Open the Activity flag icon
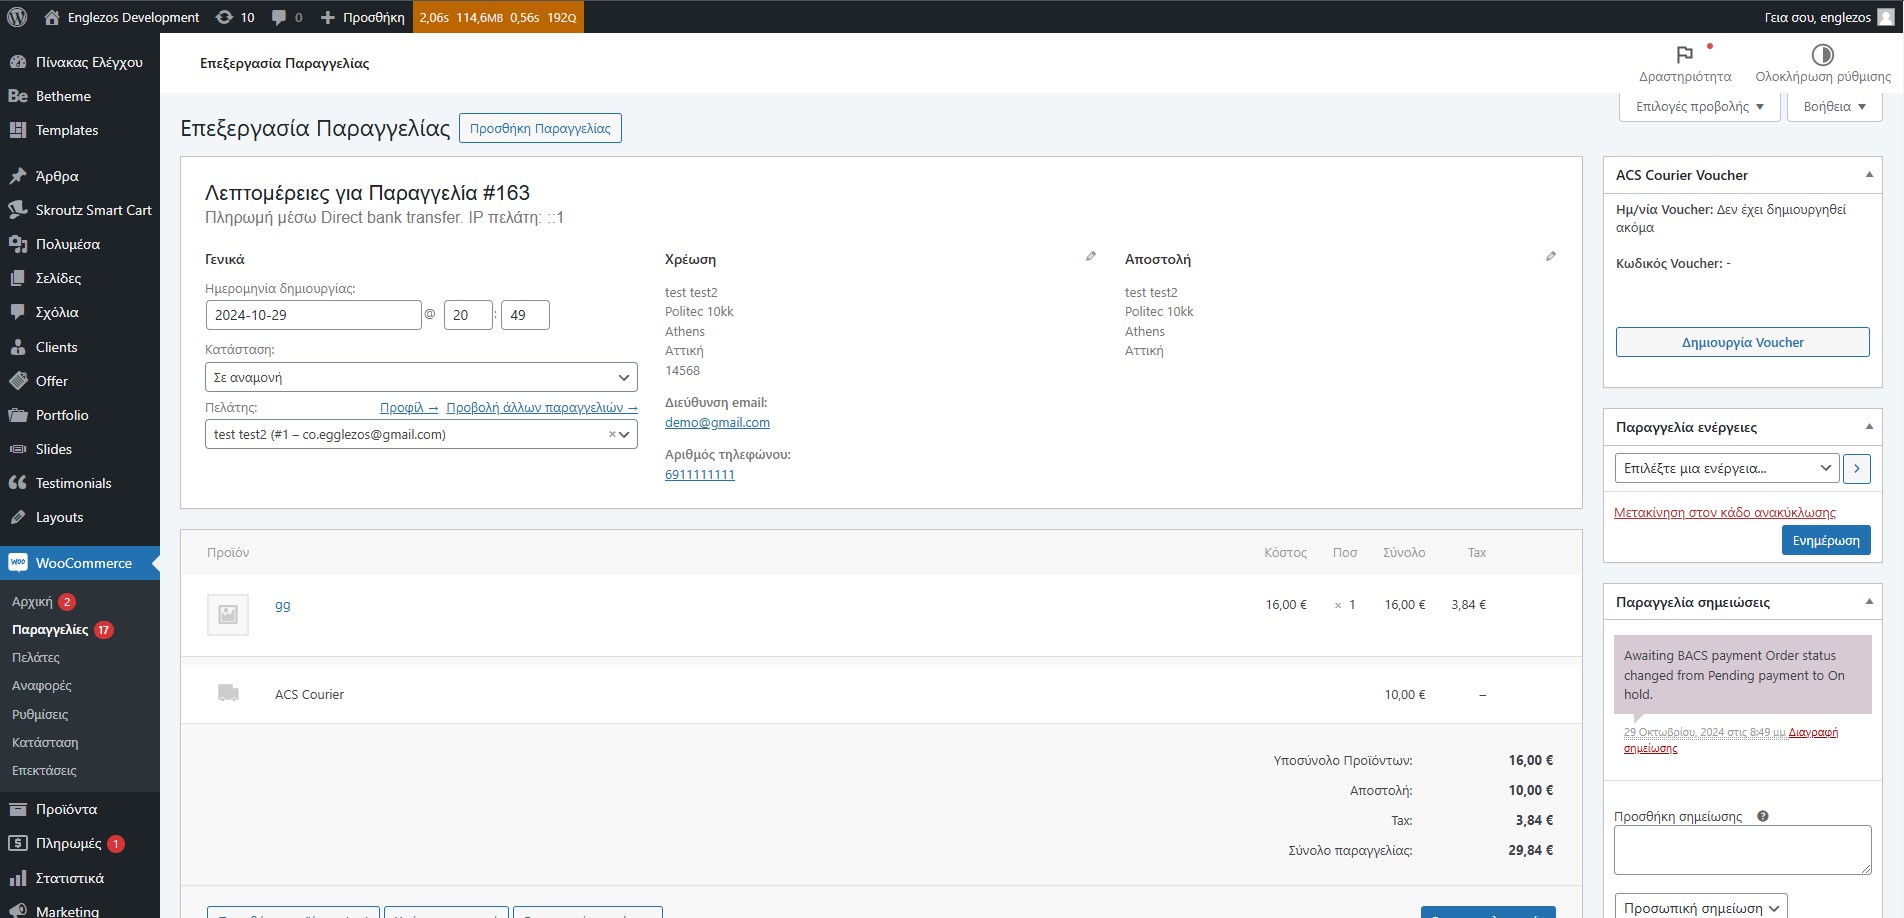 (x=1684, y=55)
